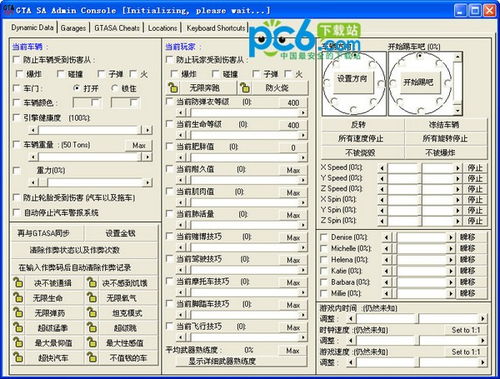Click the X Speed slider right arrow

(458, 168)
